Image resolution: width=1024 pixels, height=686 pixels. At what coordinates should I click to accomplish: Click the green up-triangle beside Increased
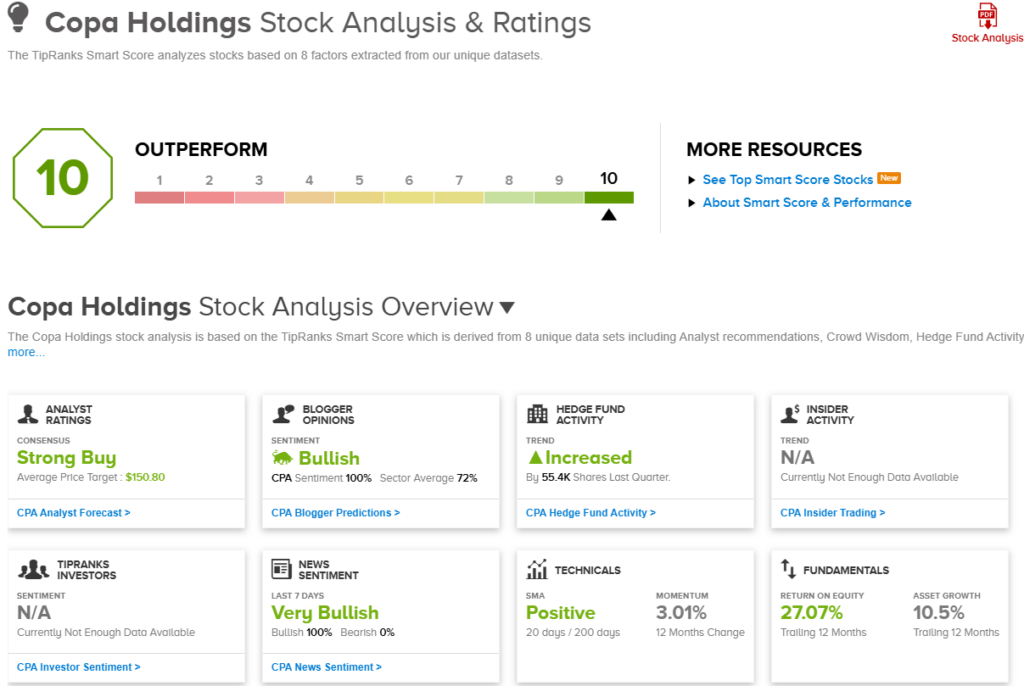pyautogui.click(x=535, y=457)
